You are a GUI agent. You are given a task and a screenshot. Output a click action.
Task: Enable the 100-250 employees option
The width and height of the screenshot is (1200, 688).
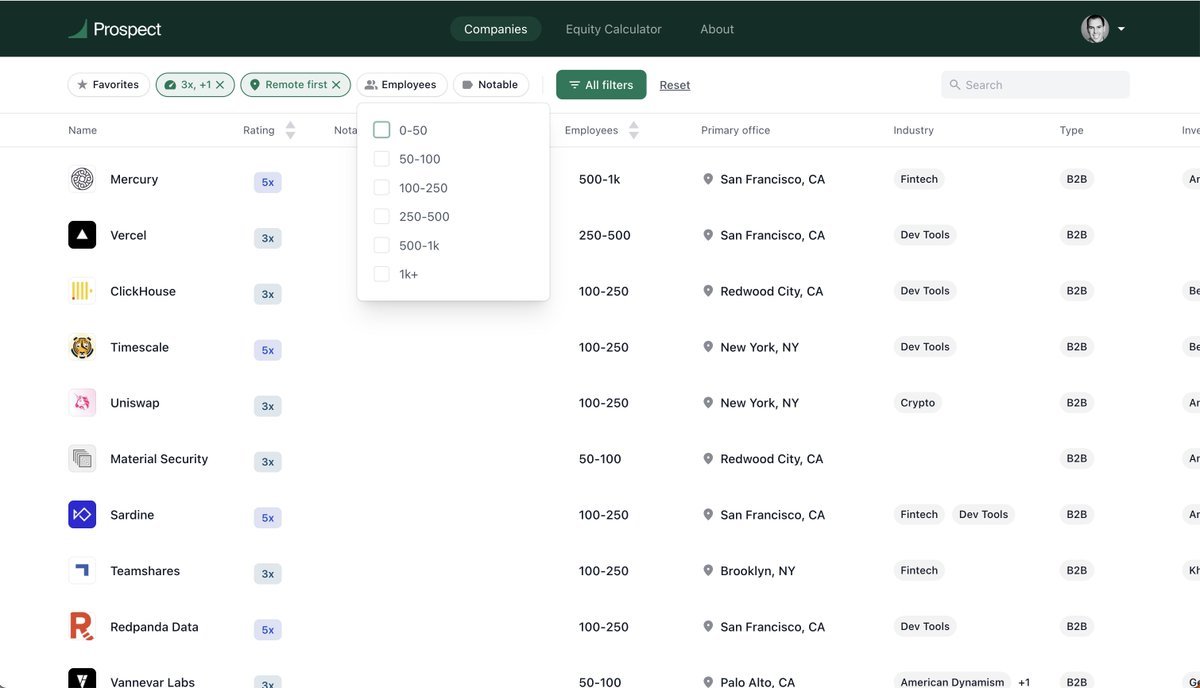coord(381,188)
